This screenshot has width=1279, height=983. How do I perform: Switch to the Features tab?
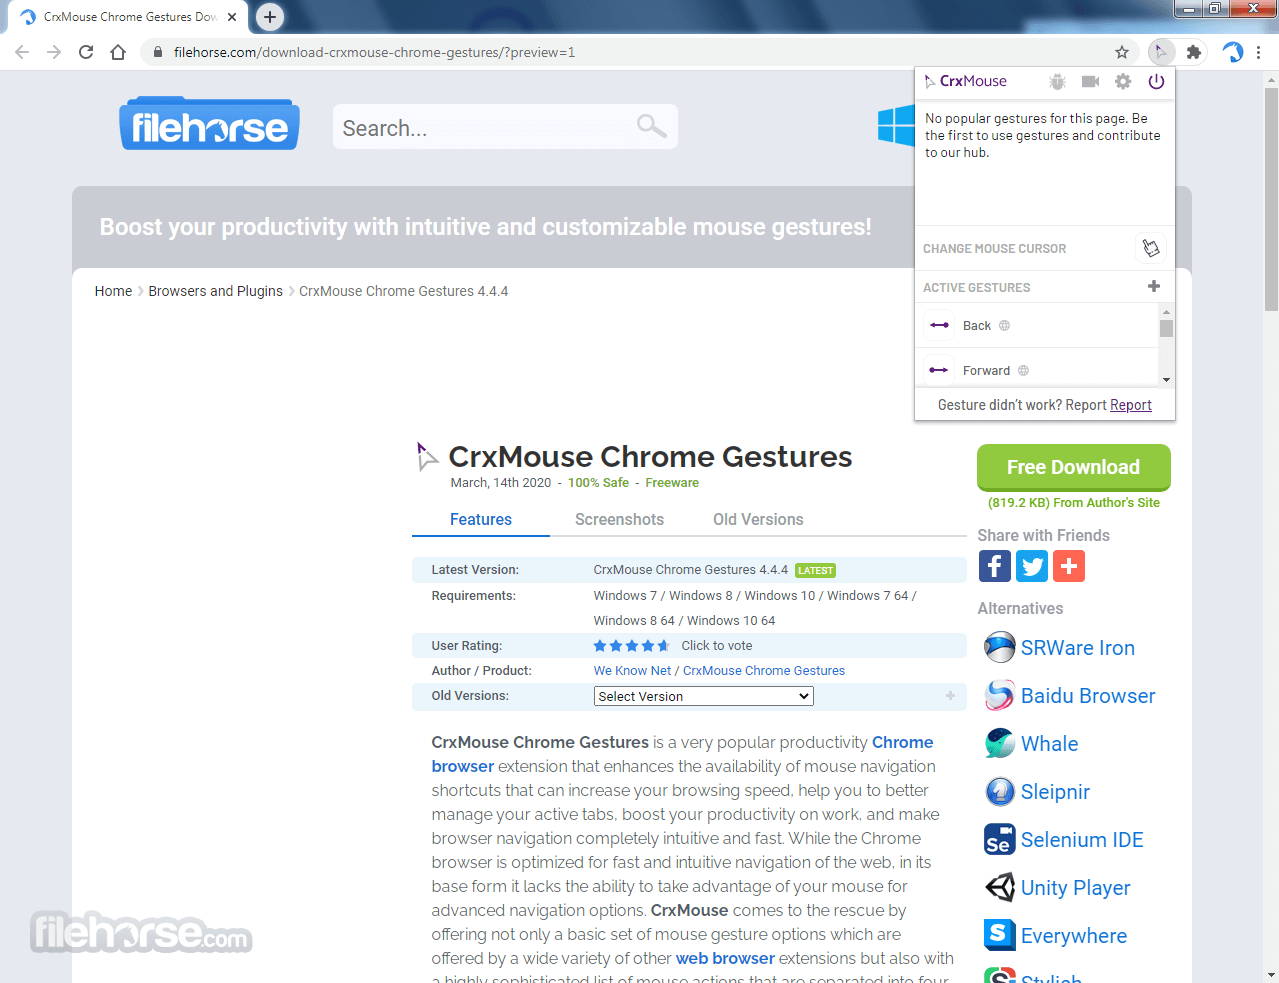[x=481, y=519]
